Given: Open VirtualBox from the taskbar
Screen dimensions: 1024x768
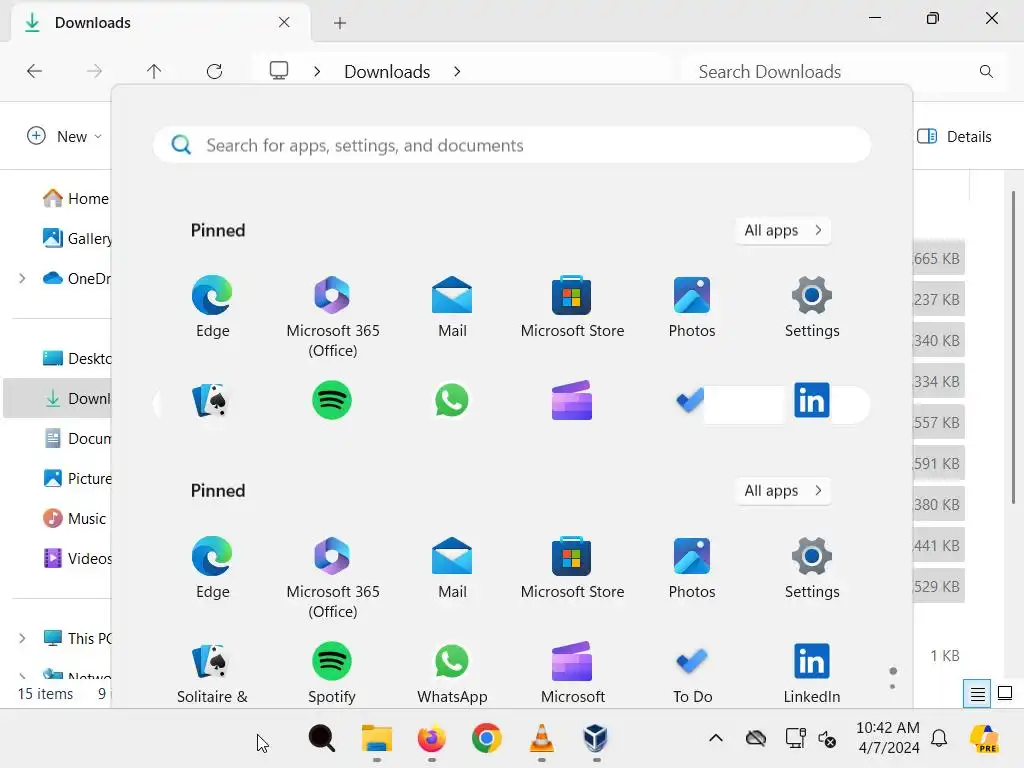Looking at the screenshot, I should 596,739.
